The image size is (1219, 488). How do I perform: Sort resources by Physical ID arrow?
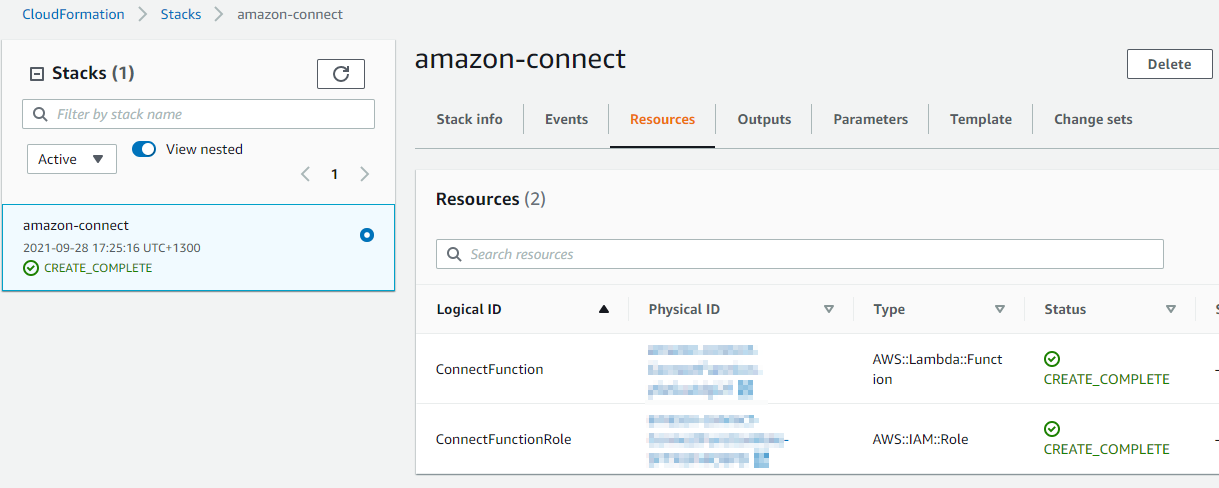point(828,310)
